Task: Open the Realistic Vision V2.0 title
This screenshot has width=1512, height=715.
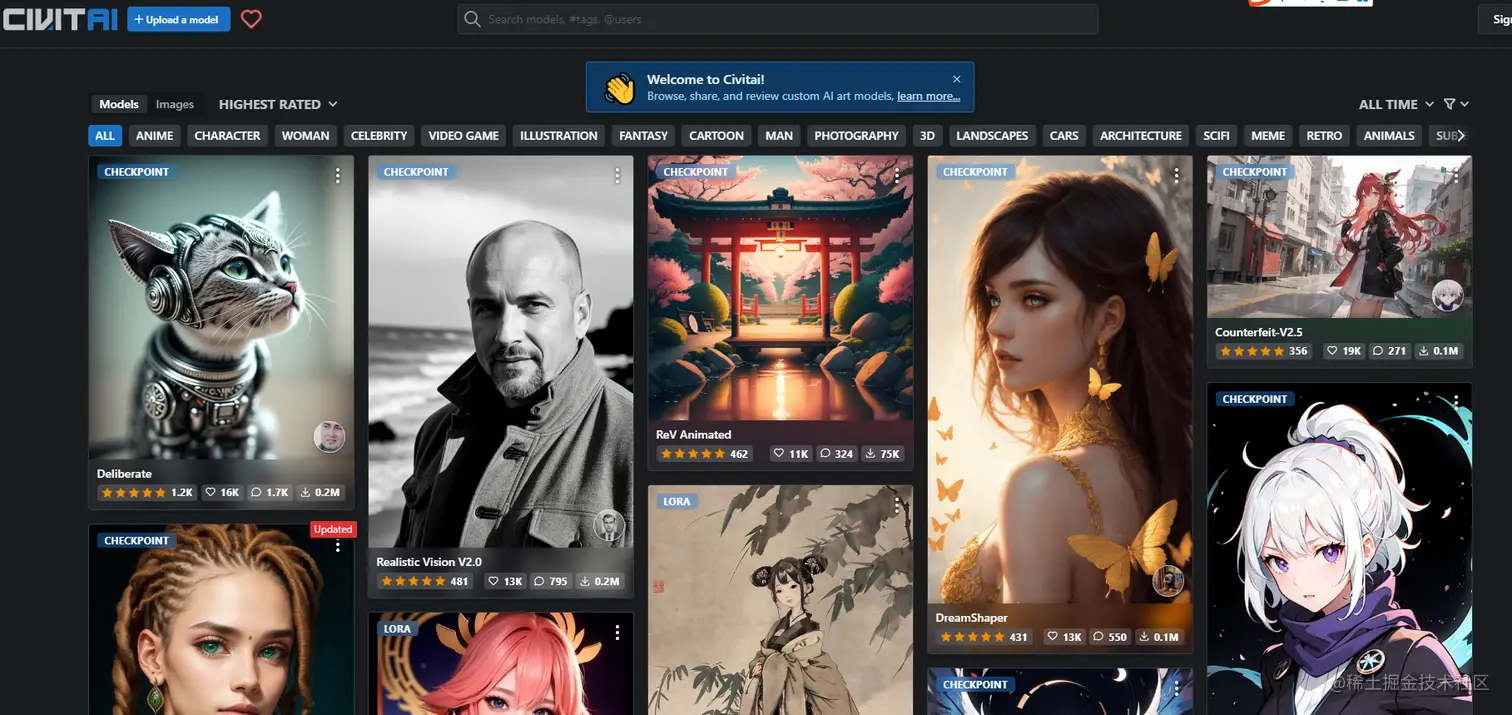Action: click(x=429, y=562)
